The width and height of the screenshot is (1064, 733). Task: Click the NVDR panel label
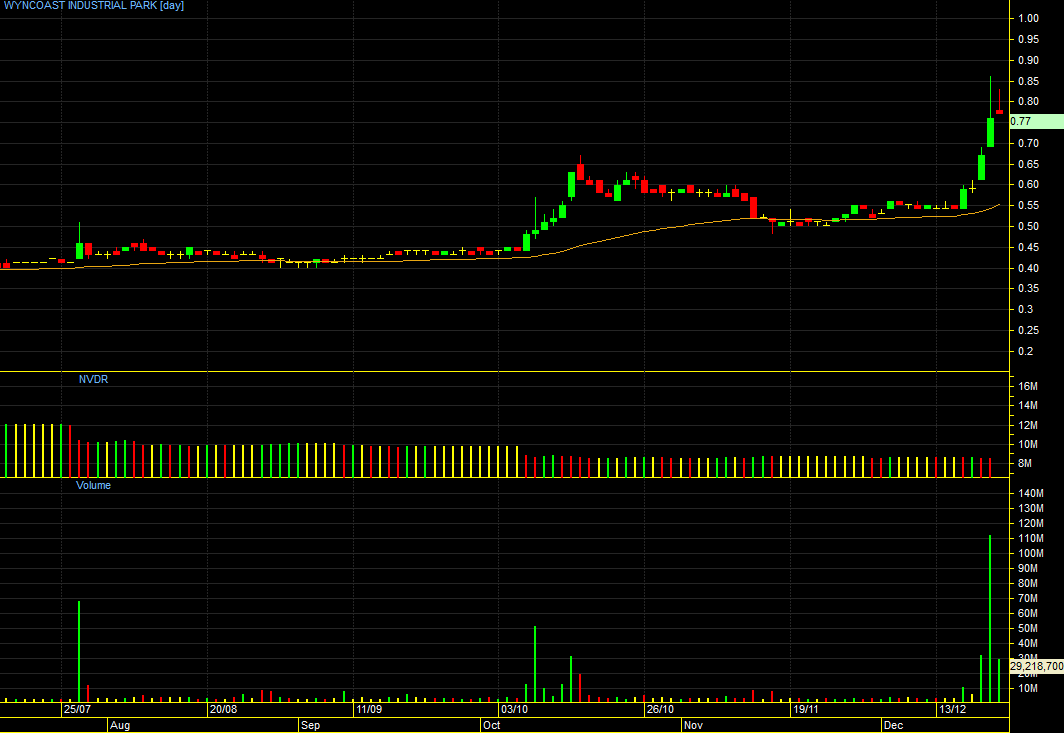pyautogui.click(x=93, y=379)
